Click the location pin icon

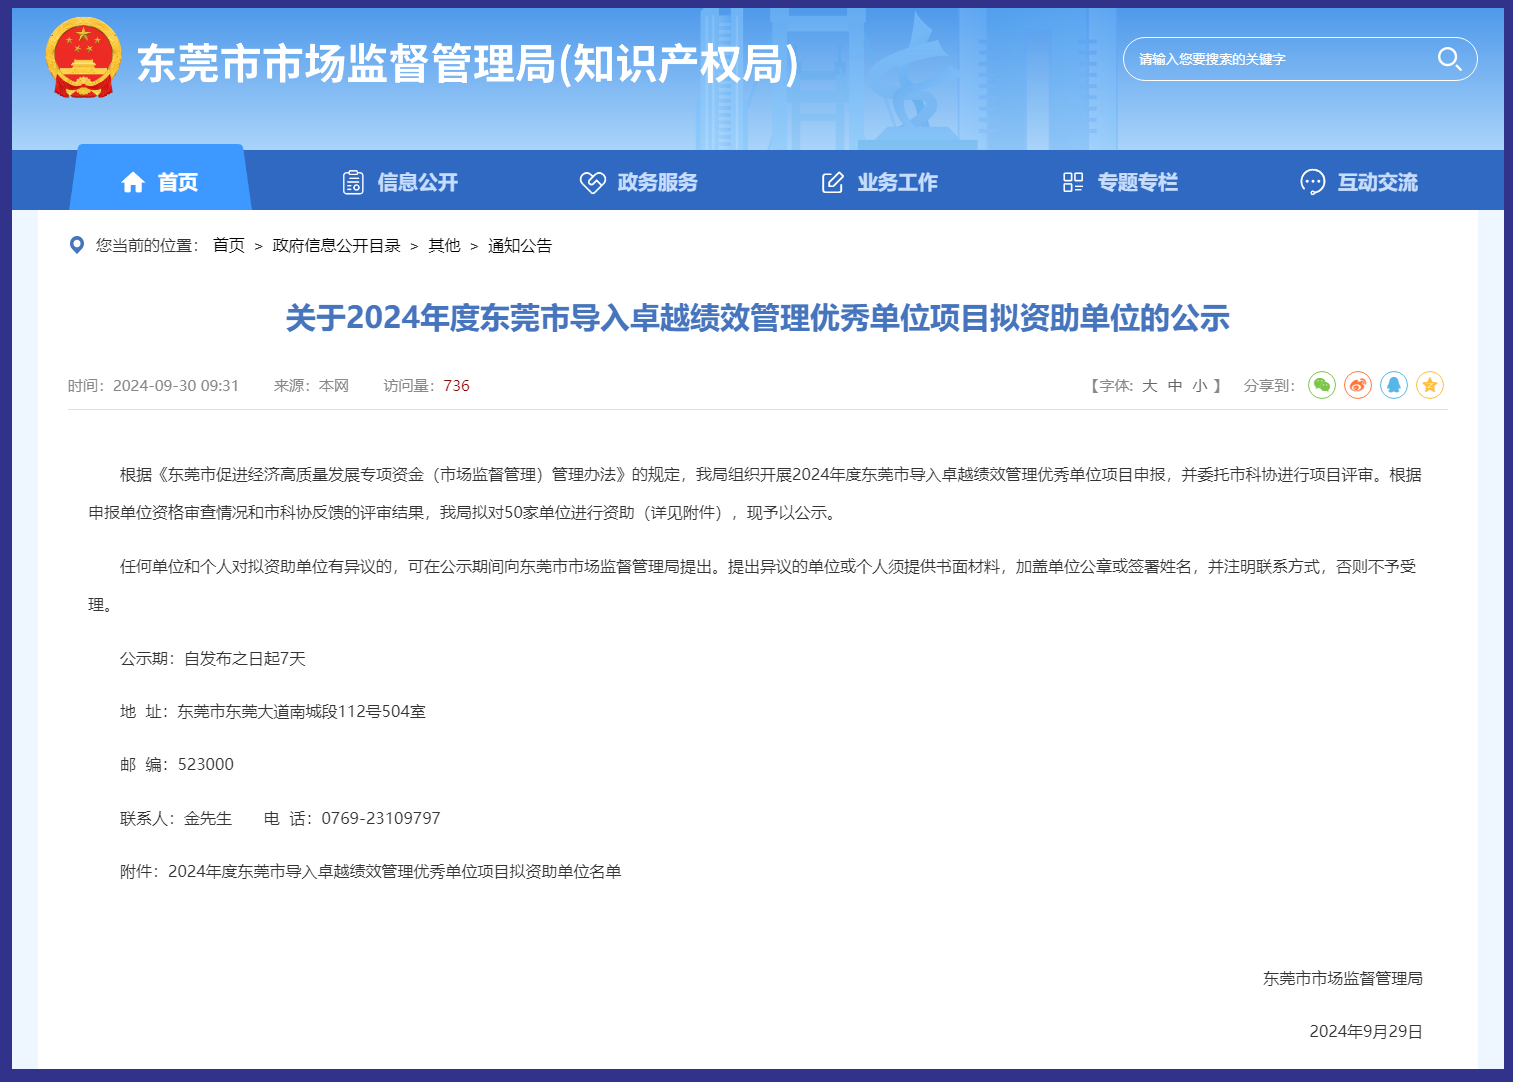click(x=76, y=245)
